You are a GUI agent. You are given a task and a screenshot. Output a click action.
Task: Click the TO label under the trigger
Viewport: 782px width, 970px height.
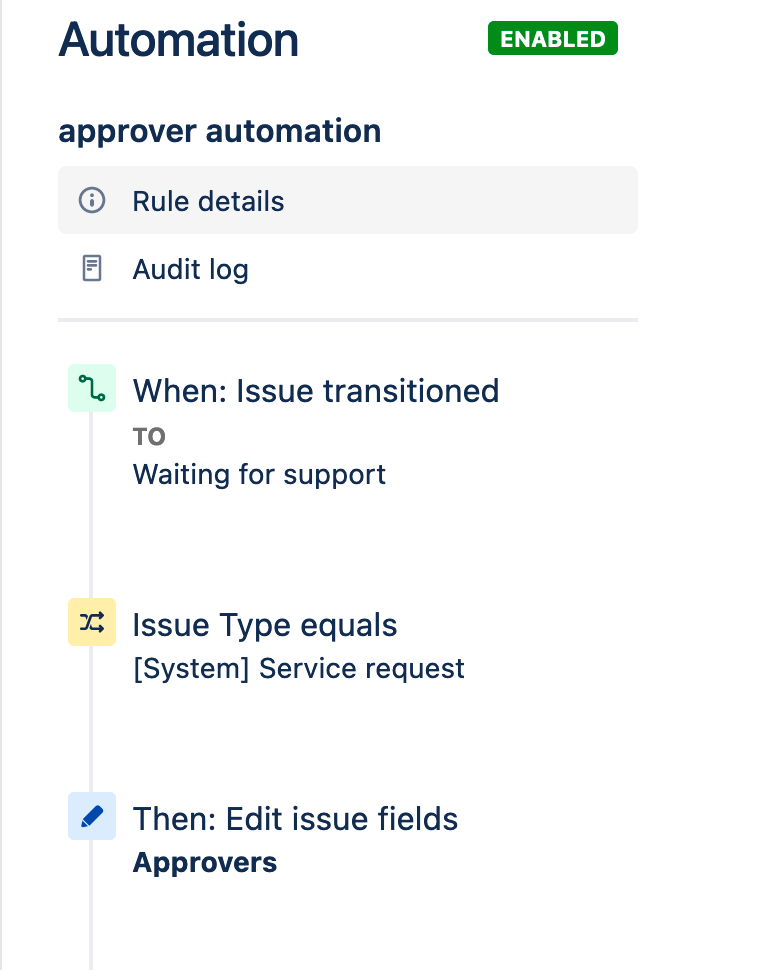click(149, 437)
